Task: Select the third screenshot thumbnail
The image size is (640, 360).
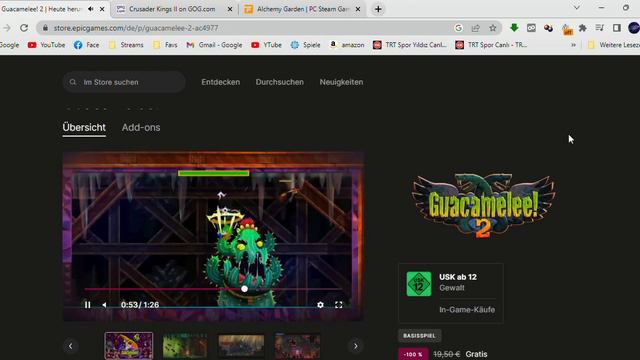Action: point(241,346)
